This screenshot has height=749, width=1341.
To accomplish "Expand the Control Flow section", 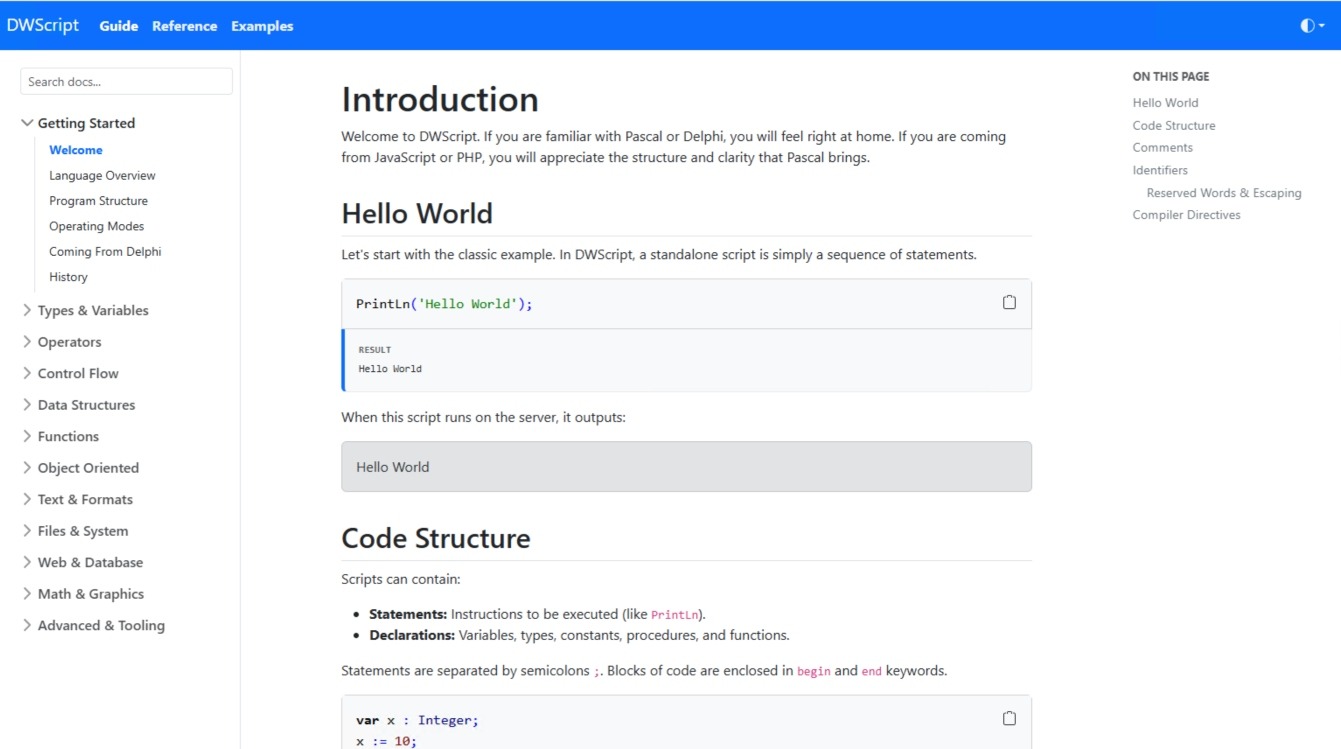I will [77, 373].
